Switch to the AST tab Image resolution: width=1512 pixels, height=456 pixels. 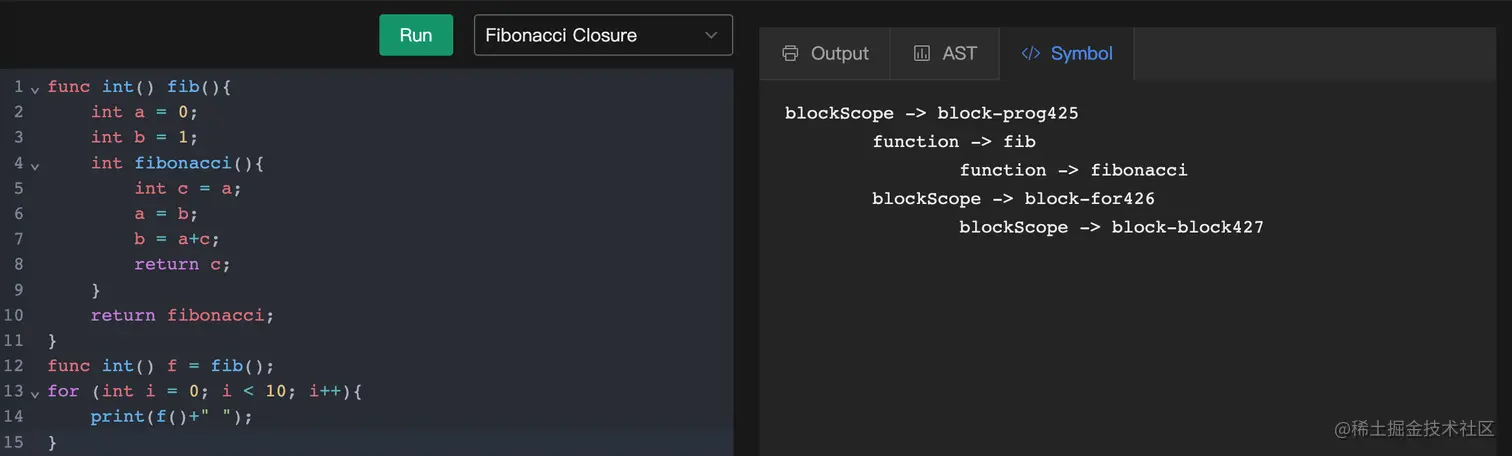(945, 54)
